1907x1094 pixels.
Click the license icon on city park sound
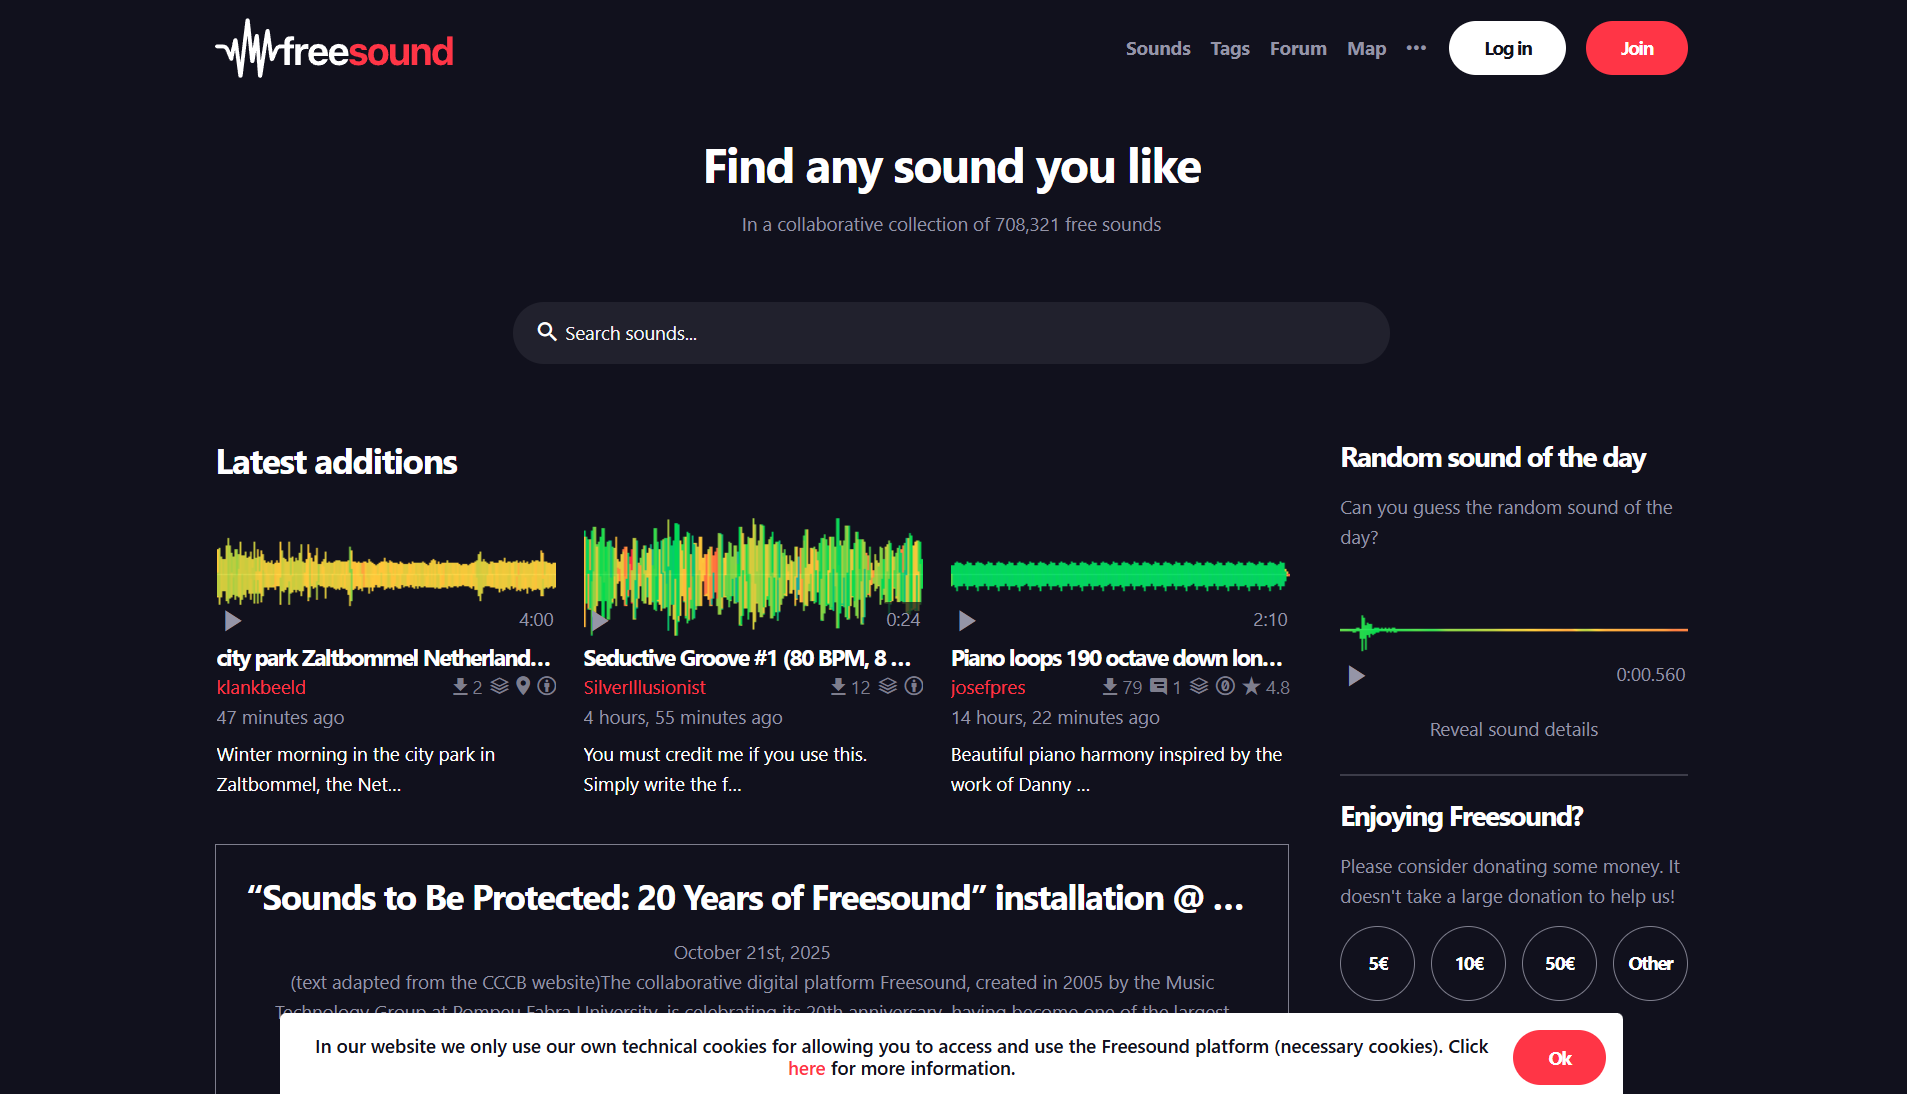click(547, 686)
